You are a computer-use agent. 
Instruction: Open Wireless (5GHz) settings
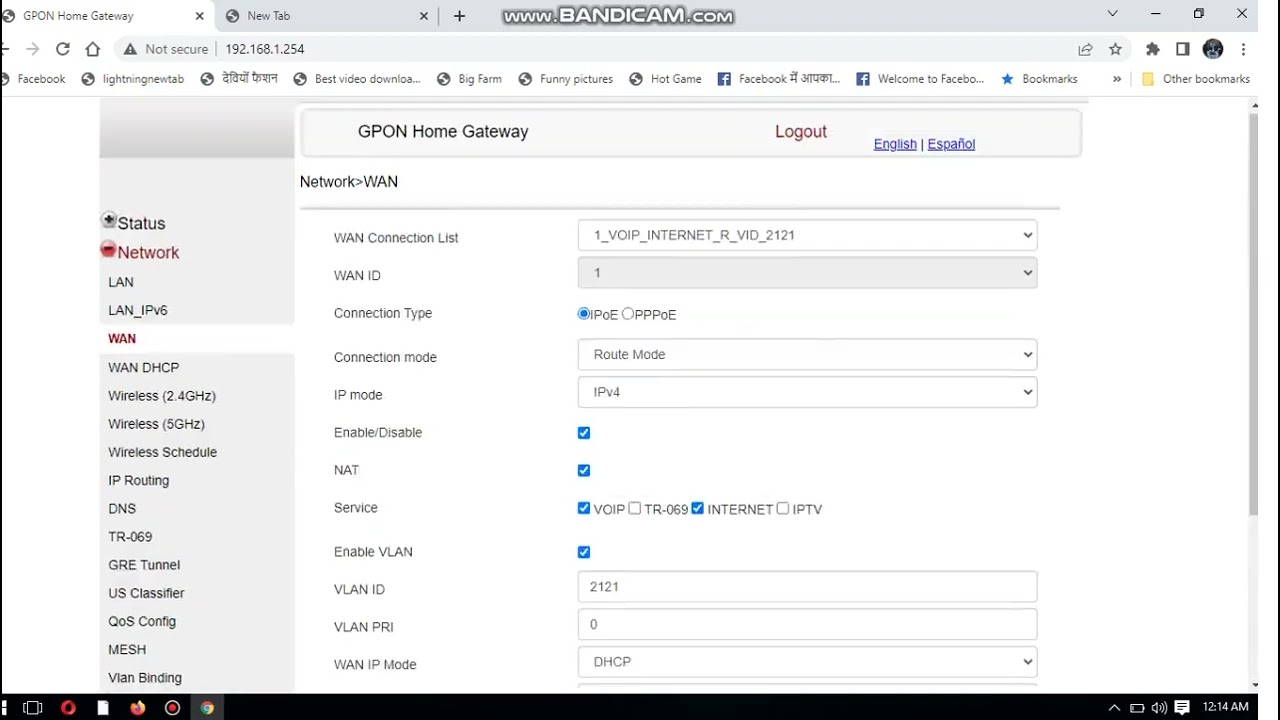(156, 424)
